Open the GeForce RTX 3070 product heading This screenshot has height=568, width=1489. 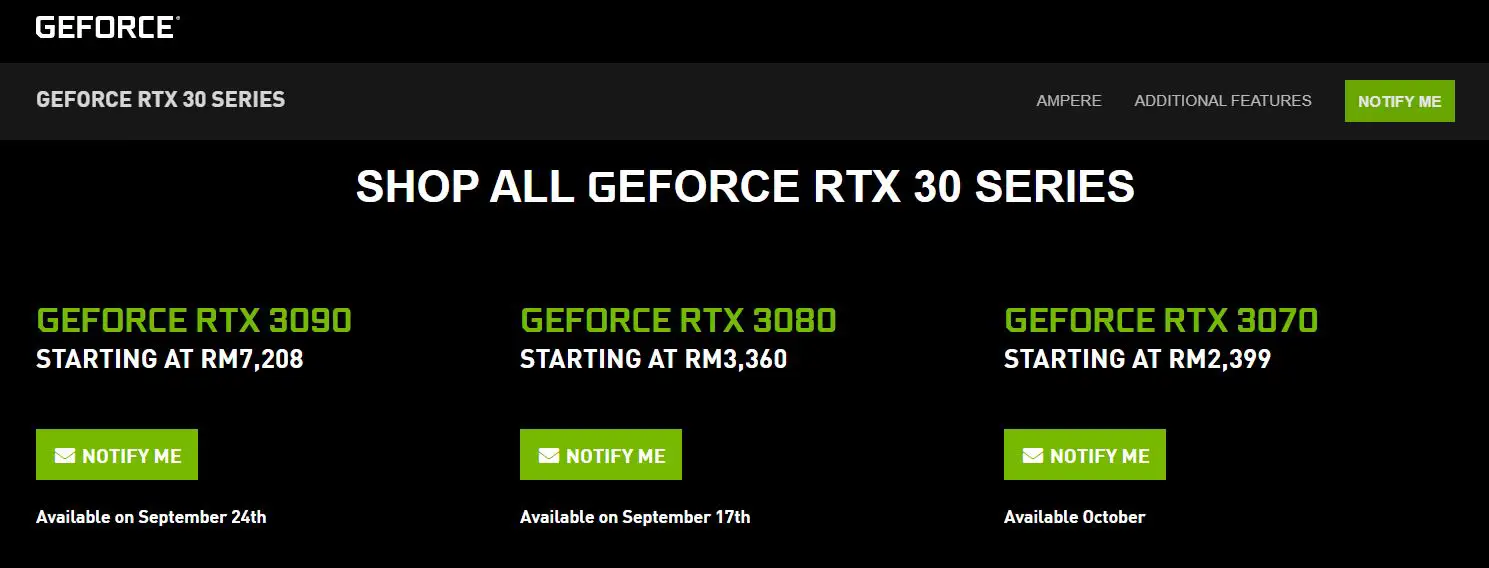coord(1161,320)
